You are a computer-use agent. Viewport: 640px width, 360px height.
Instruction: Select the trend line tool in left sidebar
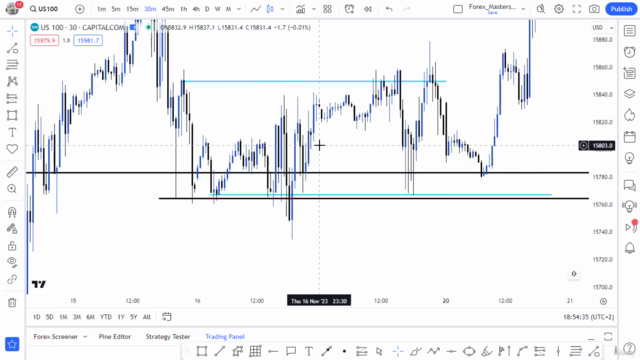coord(12,48)
